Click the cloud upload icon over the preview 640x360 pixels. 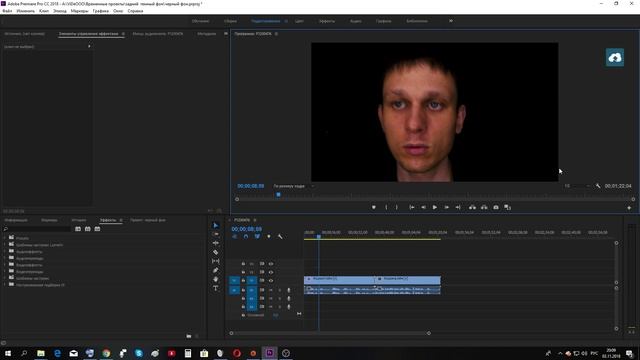(615, 58)
